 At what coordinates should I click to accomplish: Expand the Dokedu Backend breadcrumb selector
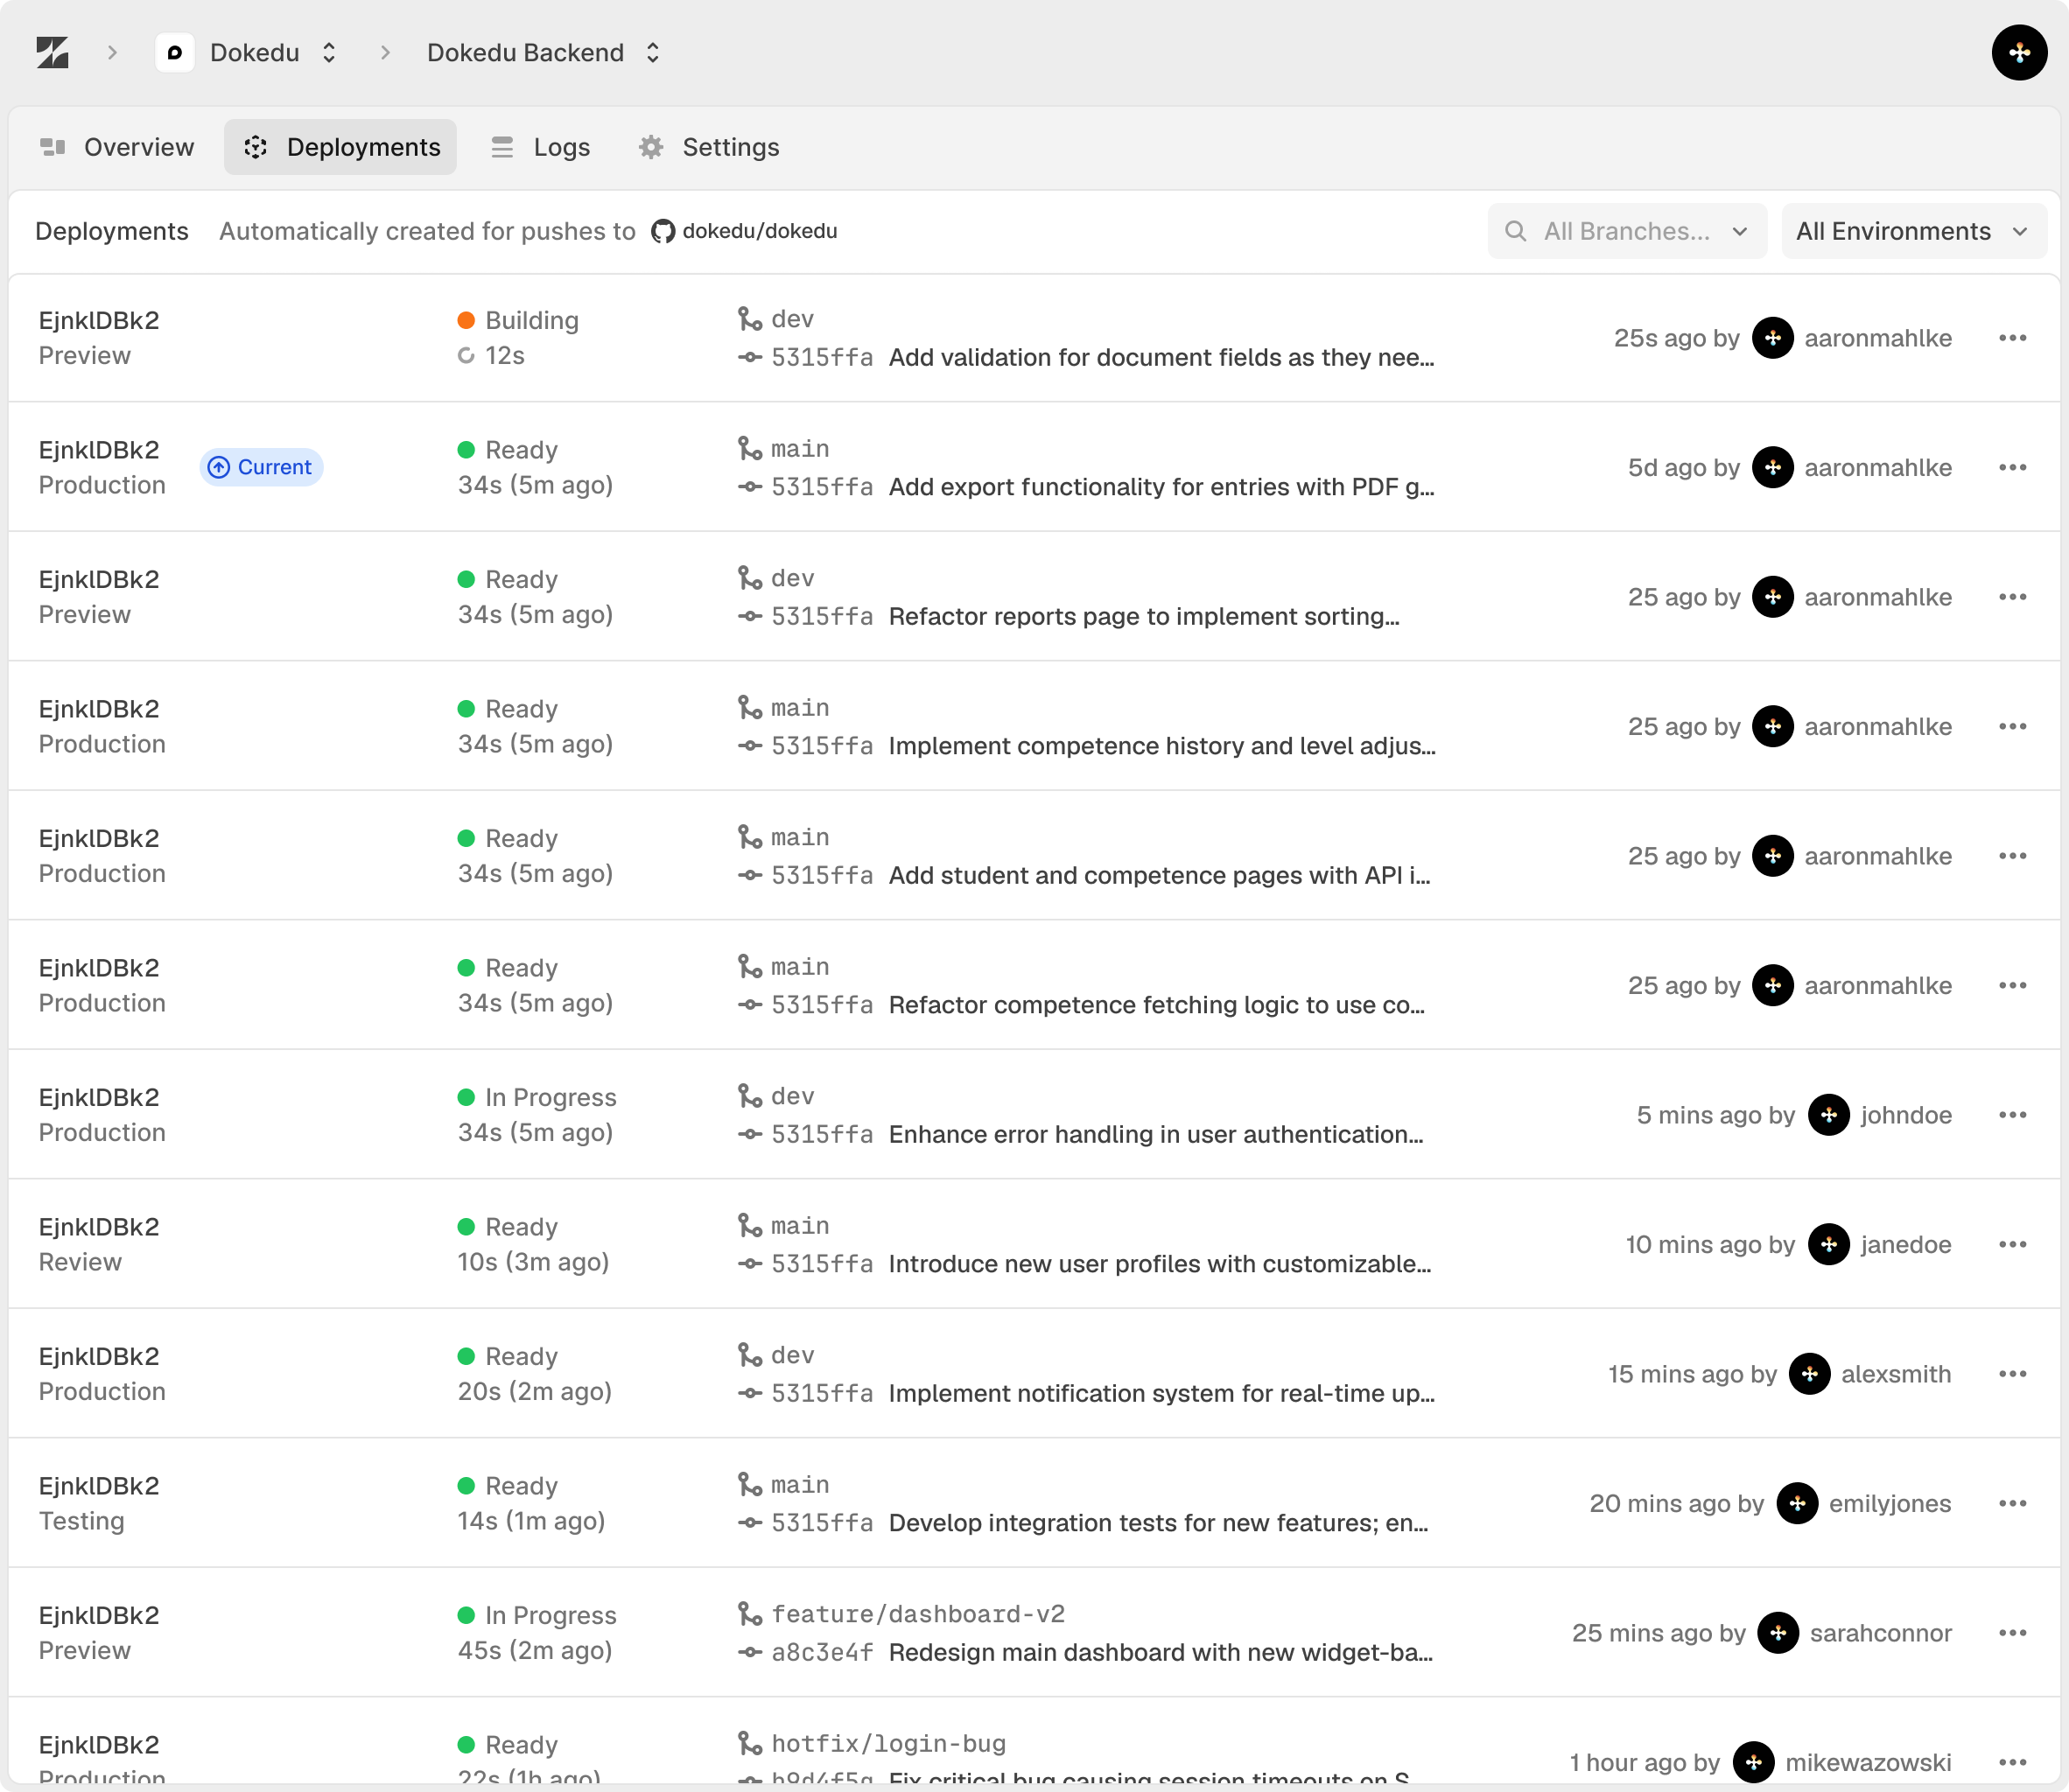click(652, 52)
